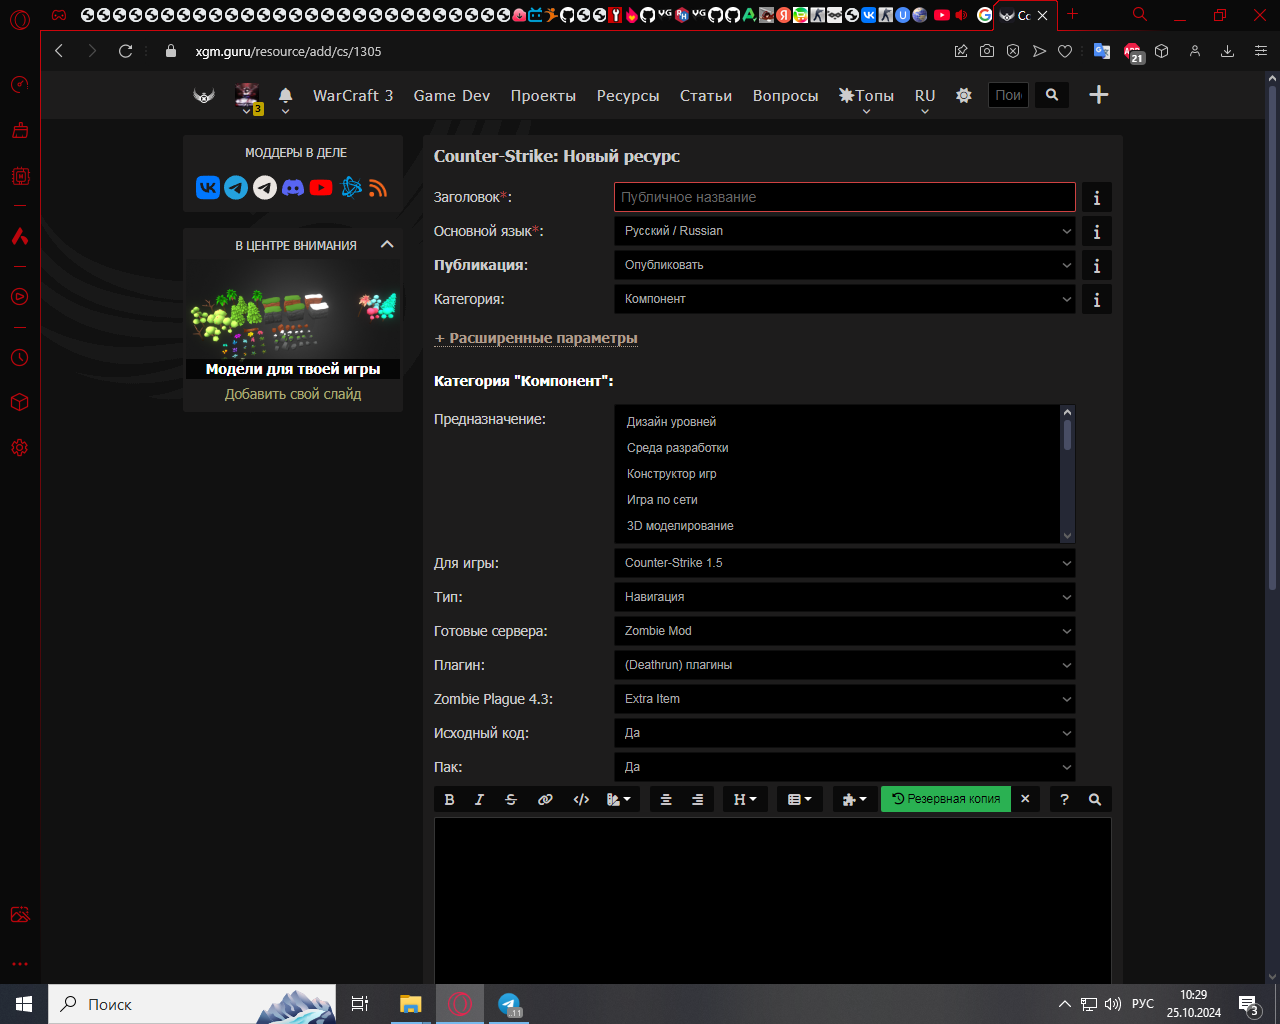Open the history clock in Opera sidebar
Viewport: 1280px width, 1024px height.
[x=20, y=357]
